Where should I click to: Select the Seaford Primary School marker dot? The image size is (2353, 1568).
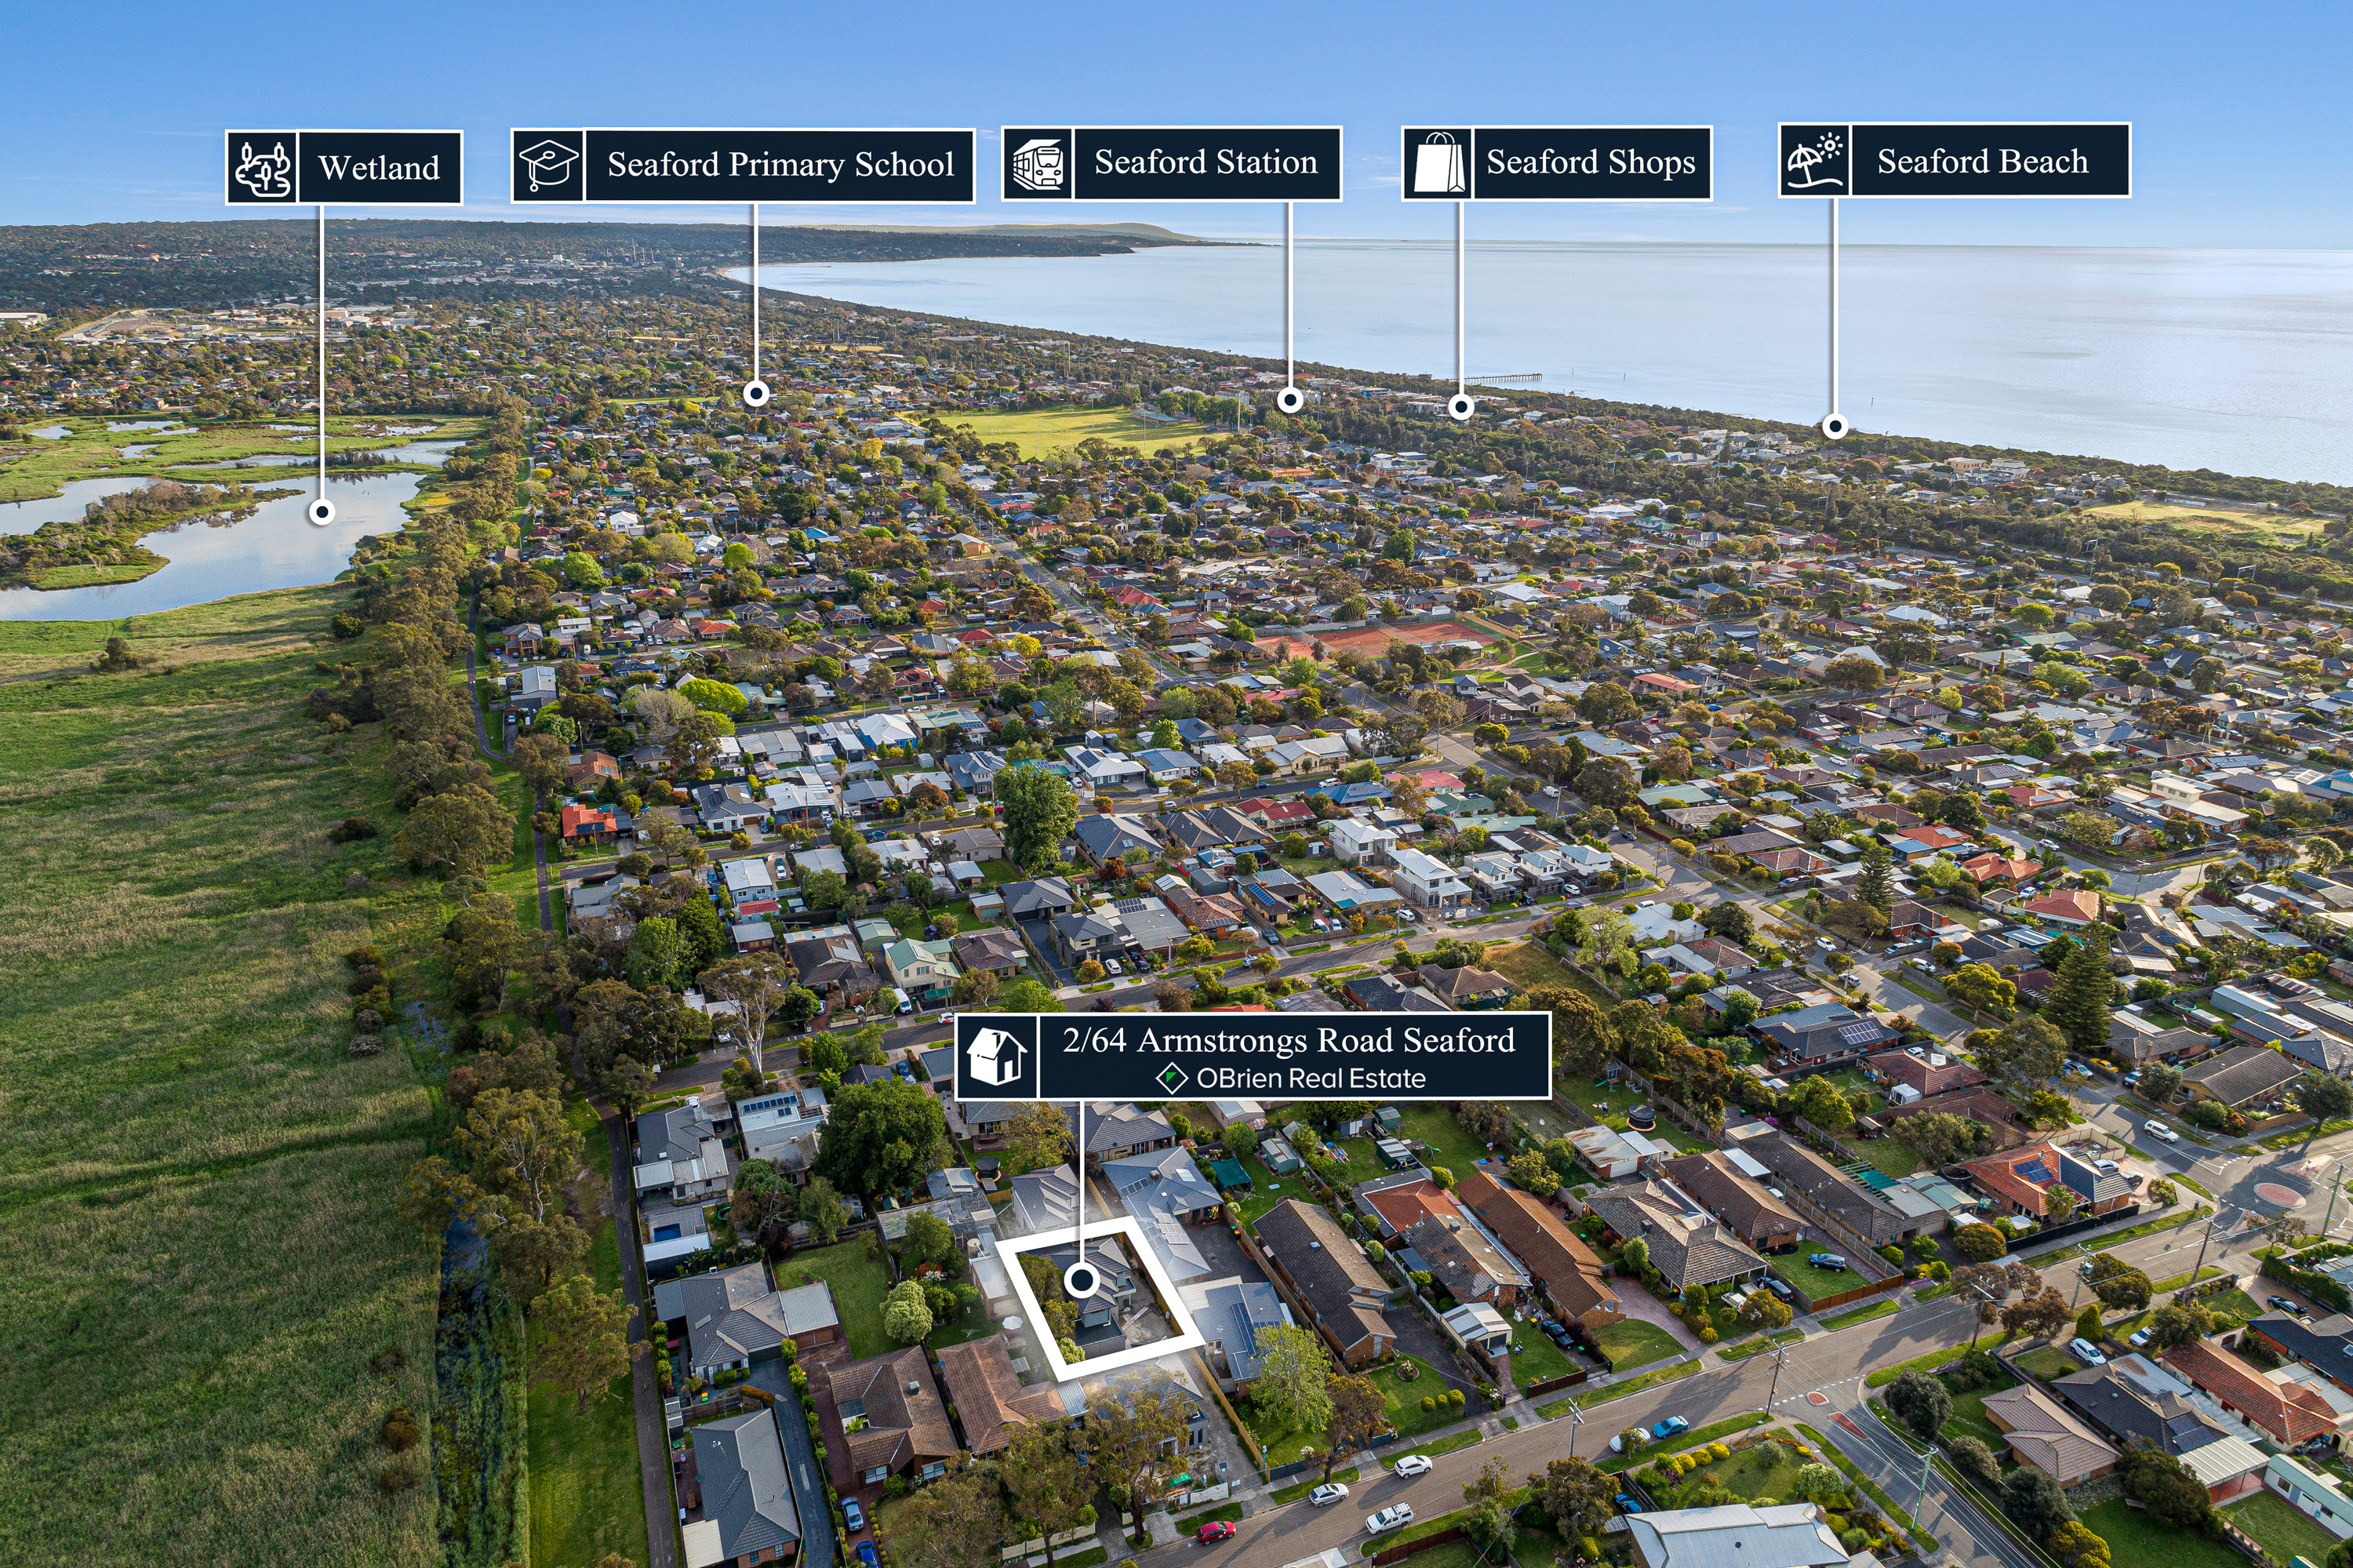pyautogui.click(x=756, y=393)
